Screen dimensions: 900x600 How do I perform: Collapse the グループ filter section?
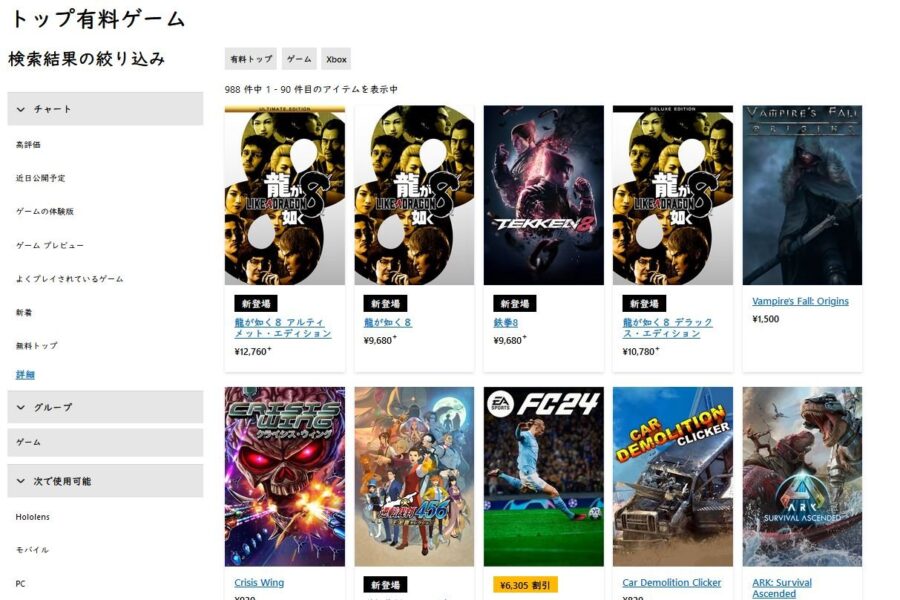(105, 407)
